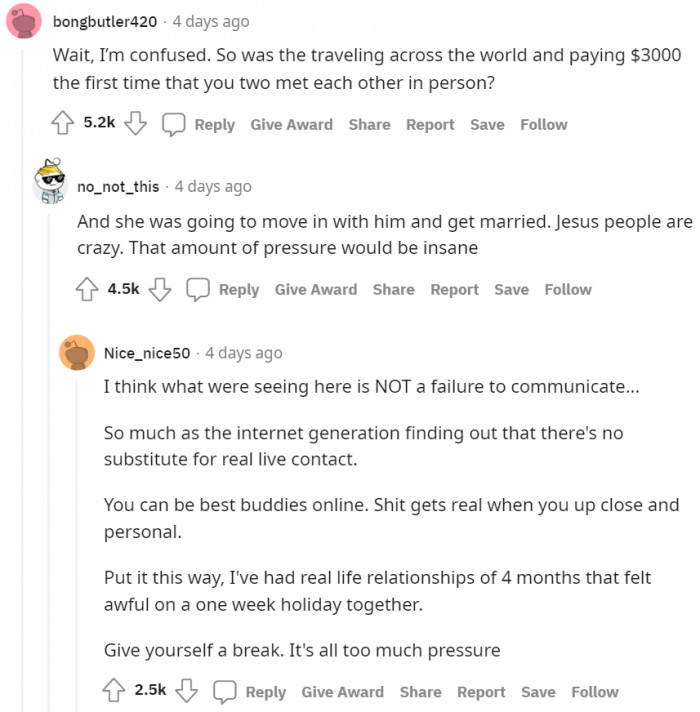Follow bongbutler420's comment thread
The image size is (700, 712).
click(x=543, y=124)
